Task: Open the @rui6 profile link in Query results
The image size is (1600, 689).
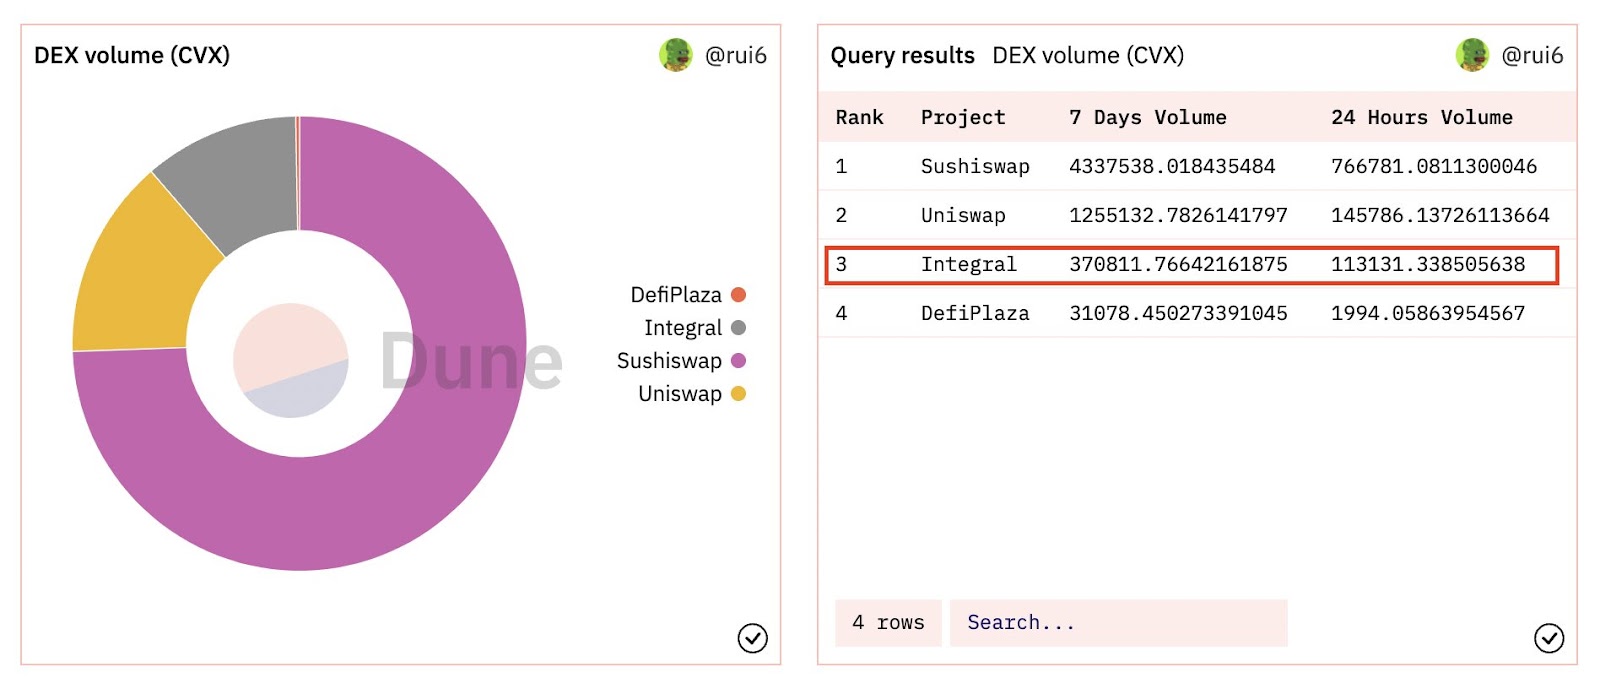Action: [1533, 56]
